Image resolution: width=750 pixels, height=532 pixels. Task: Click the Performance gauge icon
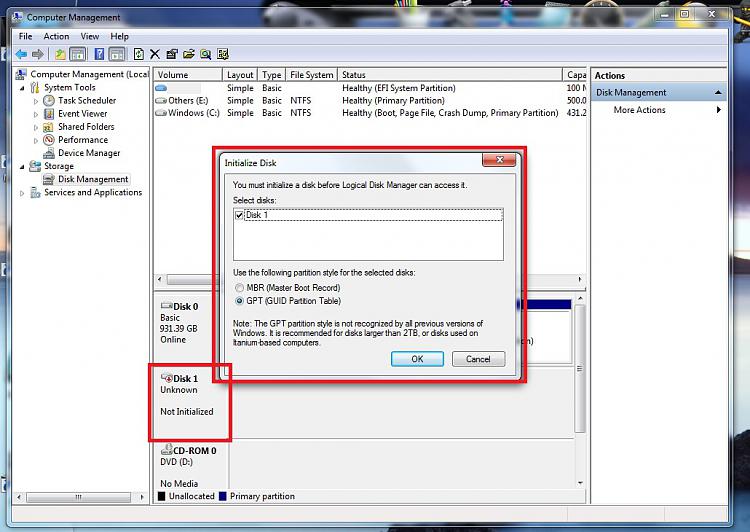[x=48, y=140]
